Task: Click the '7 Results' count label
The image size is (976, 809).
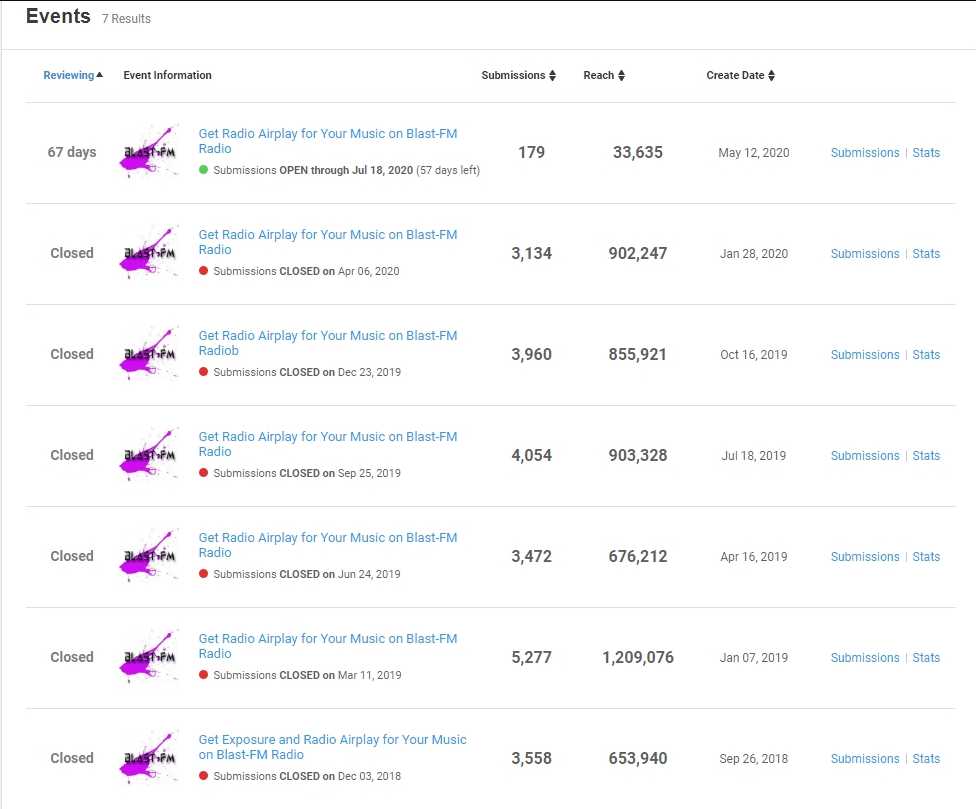Action: pos(126,19)
